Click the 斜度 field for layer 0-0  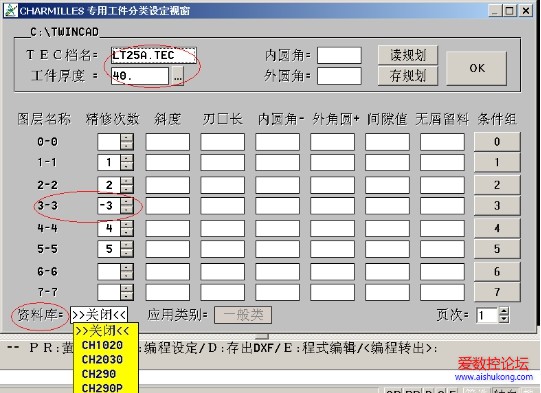[x=168, y=141]
